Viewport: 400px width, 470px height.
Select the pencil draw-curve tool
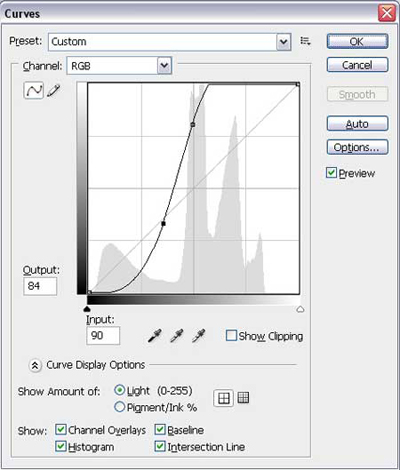(54, 90)
